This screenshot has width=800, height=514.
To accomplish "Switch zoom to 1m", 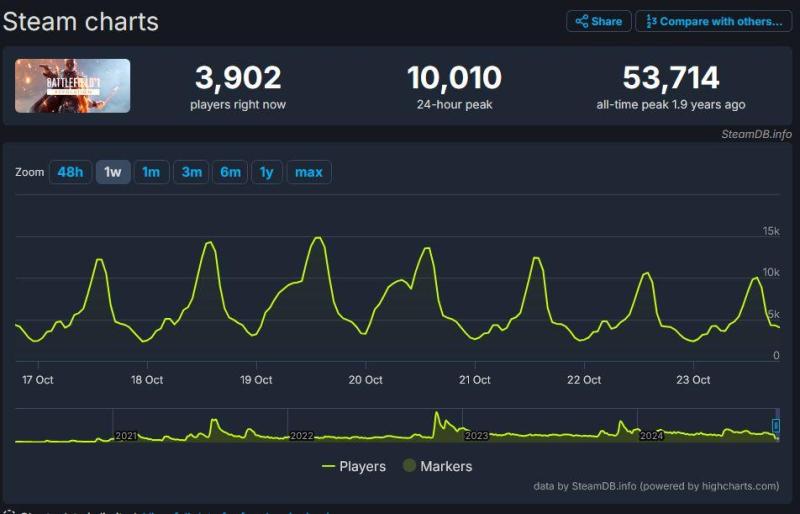I will coord(151,172).
